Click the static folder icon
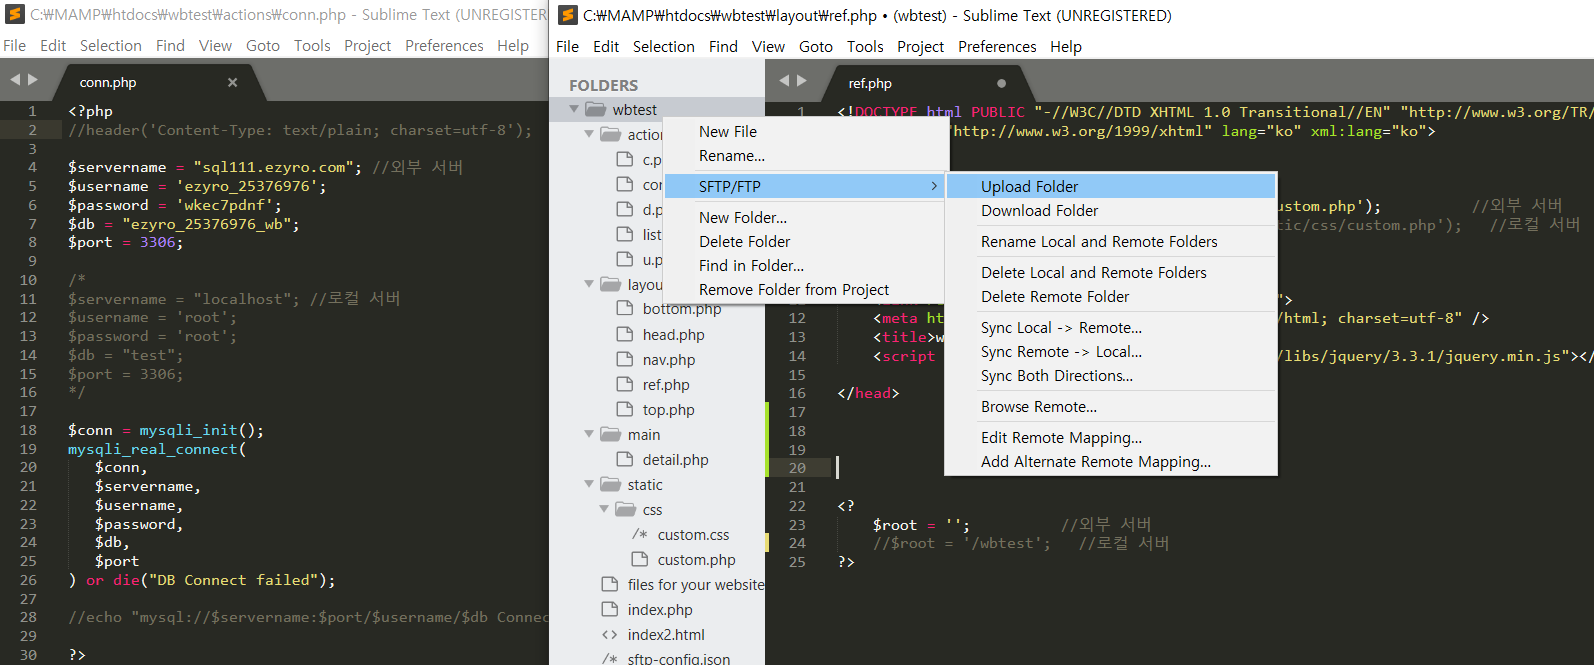This screenshot has height=665, width=1594. (611, 484)
